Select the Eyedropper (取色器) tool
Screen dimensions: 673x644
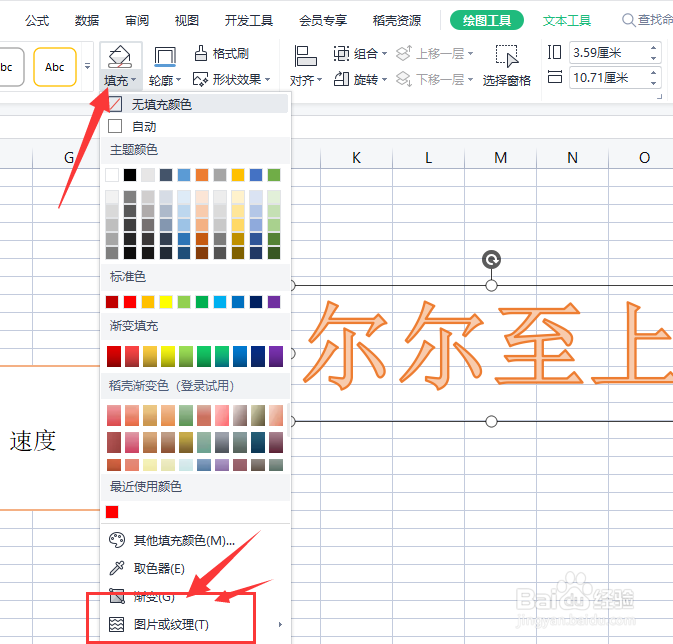click(147, 568)
